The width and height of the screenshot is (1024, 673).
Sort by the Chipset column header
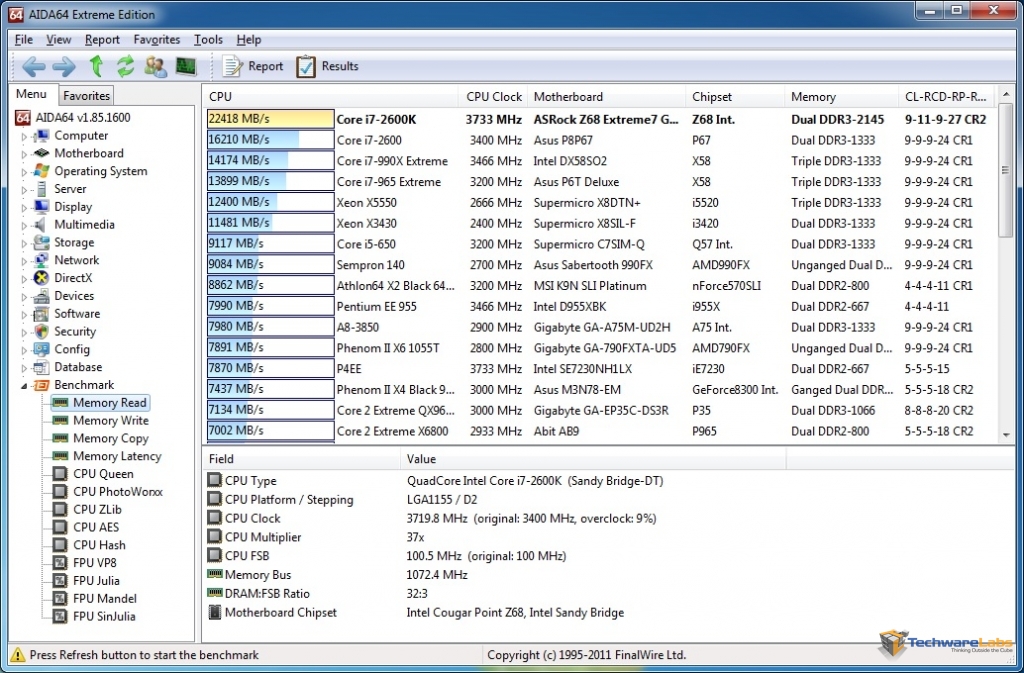(x=735, y=97)
